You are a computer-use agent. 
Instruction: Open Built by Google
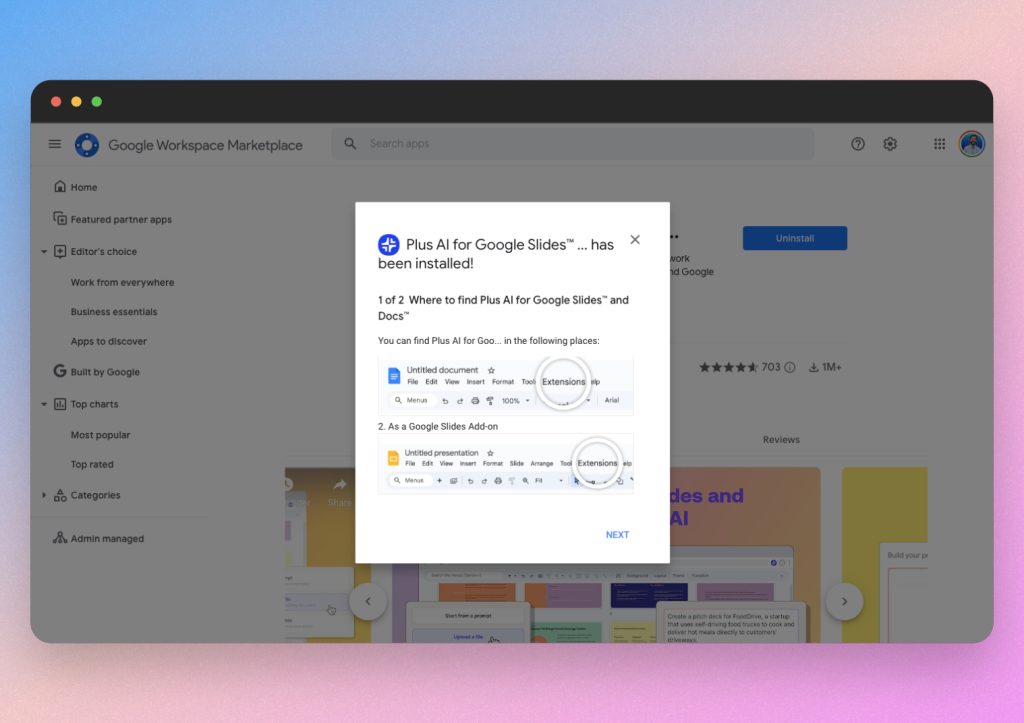(x=104, y=372)
